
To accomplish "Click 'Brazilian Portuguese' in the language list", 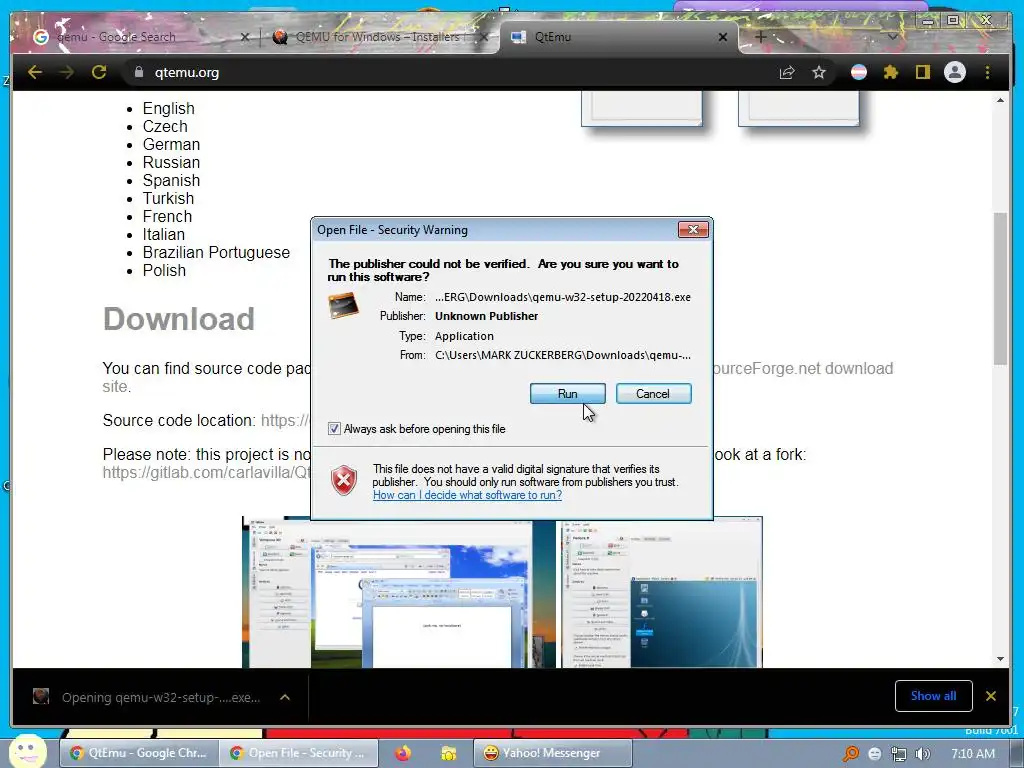I will [216, 253].
